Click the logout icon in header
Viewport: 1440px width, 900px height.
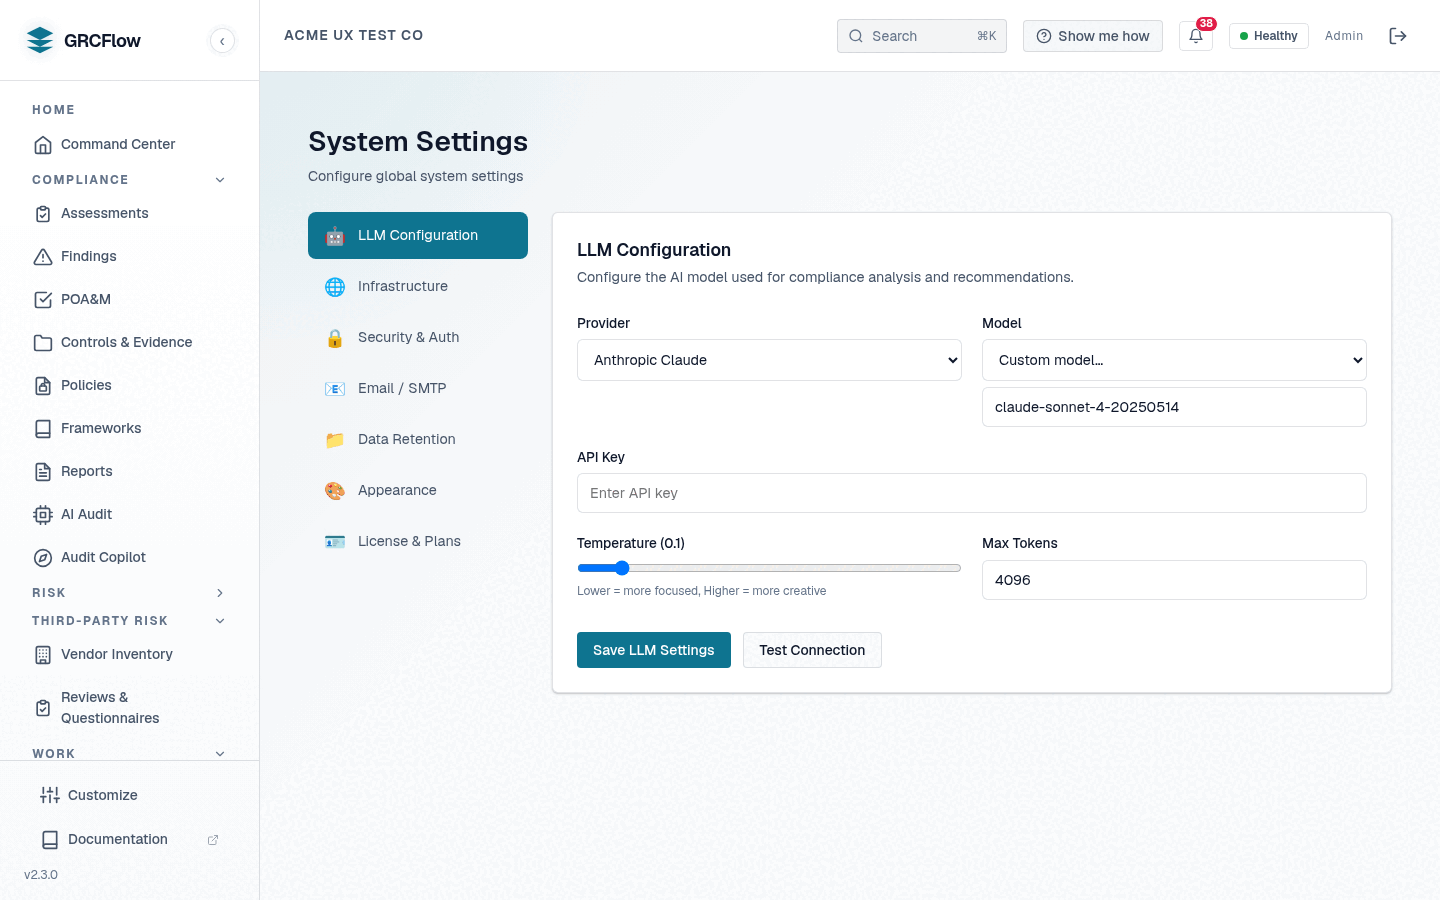(x=1398, y=36)
